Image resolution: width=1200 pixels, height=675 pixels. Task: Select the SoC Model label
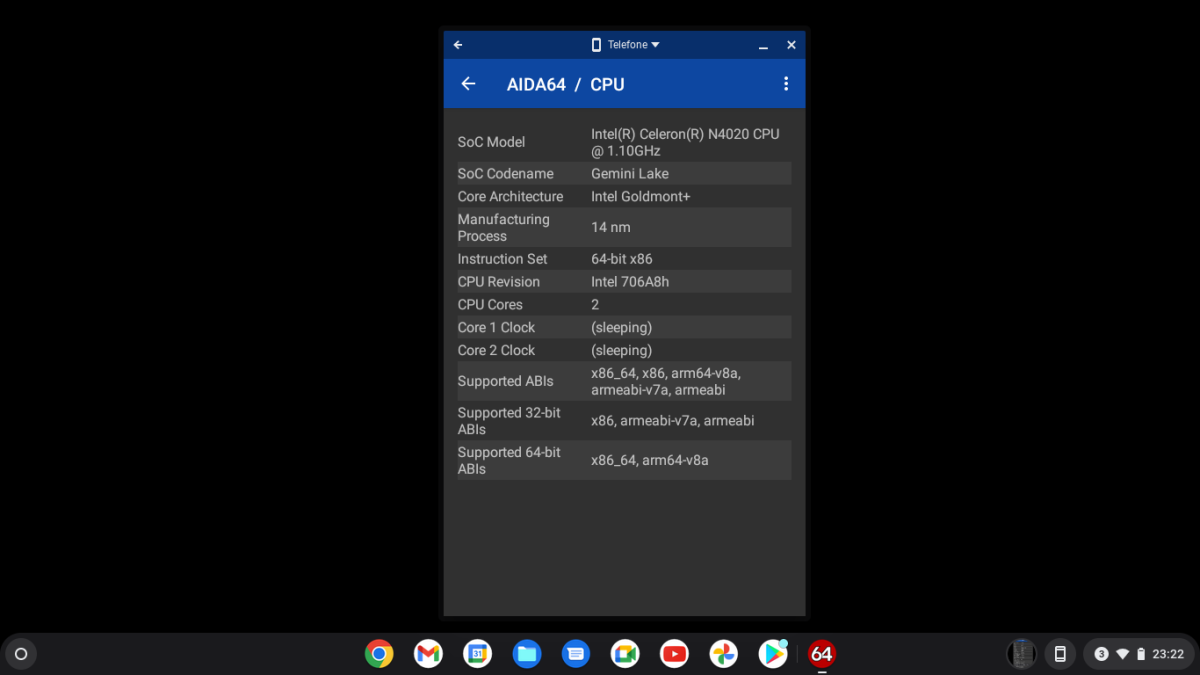click(491, 142)
